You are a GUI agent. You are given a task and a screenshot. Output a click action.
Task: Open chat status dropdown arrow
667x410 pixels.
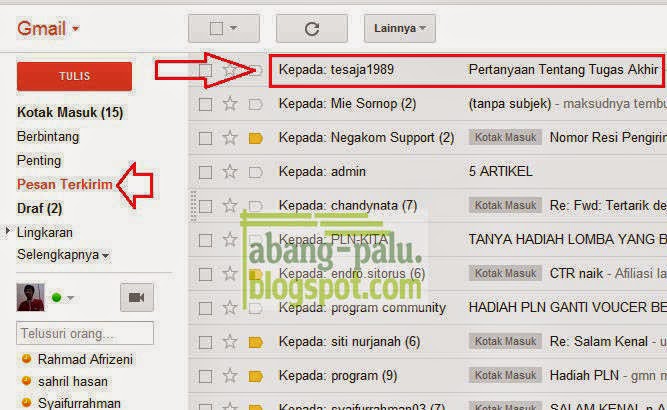click(71, 298)
